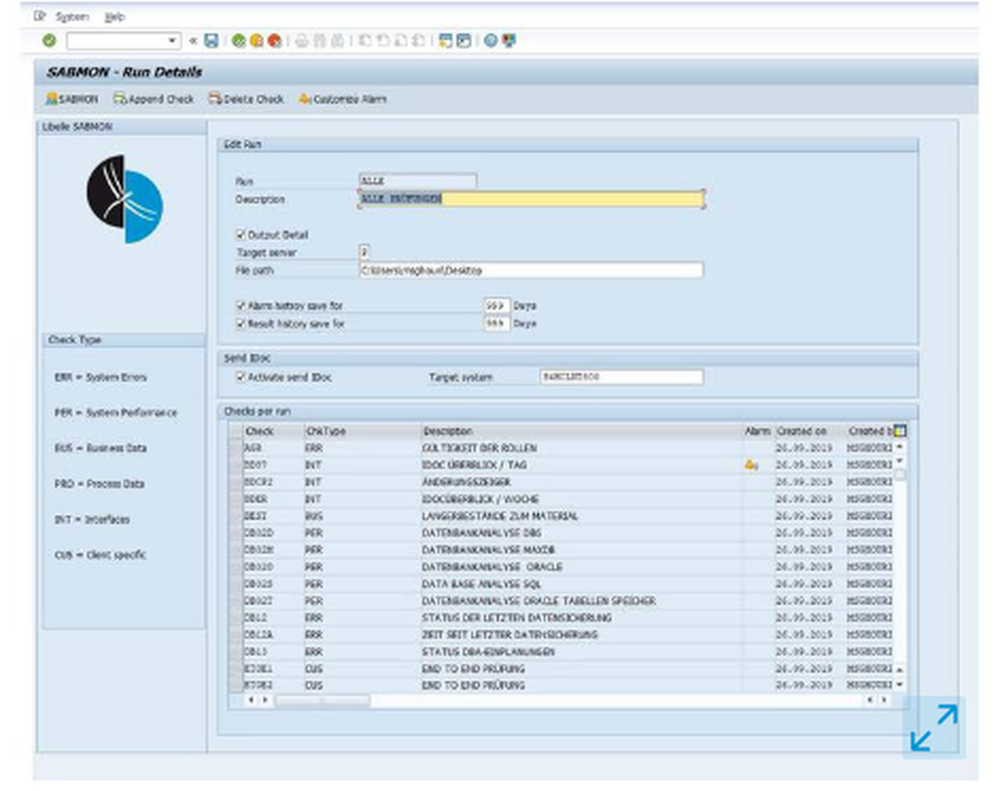Collapse the command field with the chevron

point(193,41)
